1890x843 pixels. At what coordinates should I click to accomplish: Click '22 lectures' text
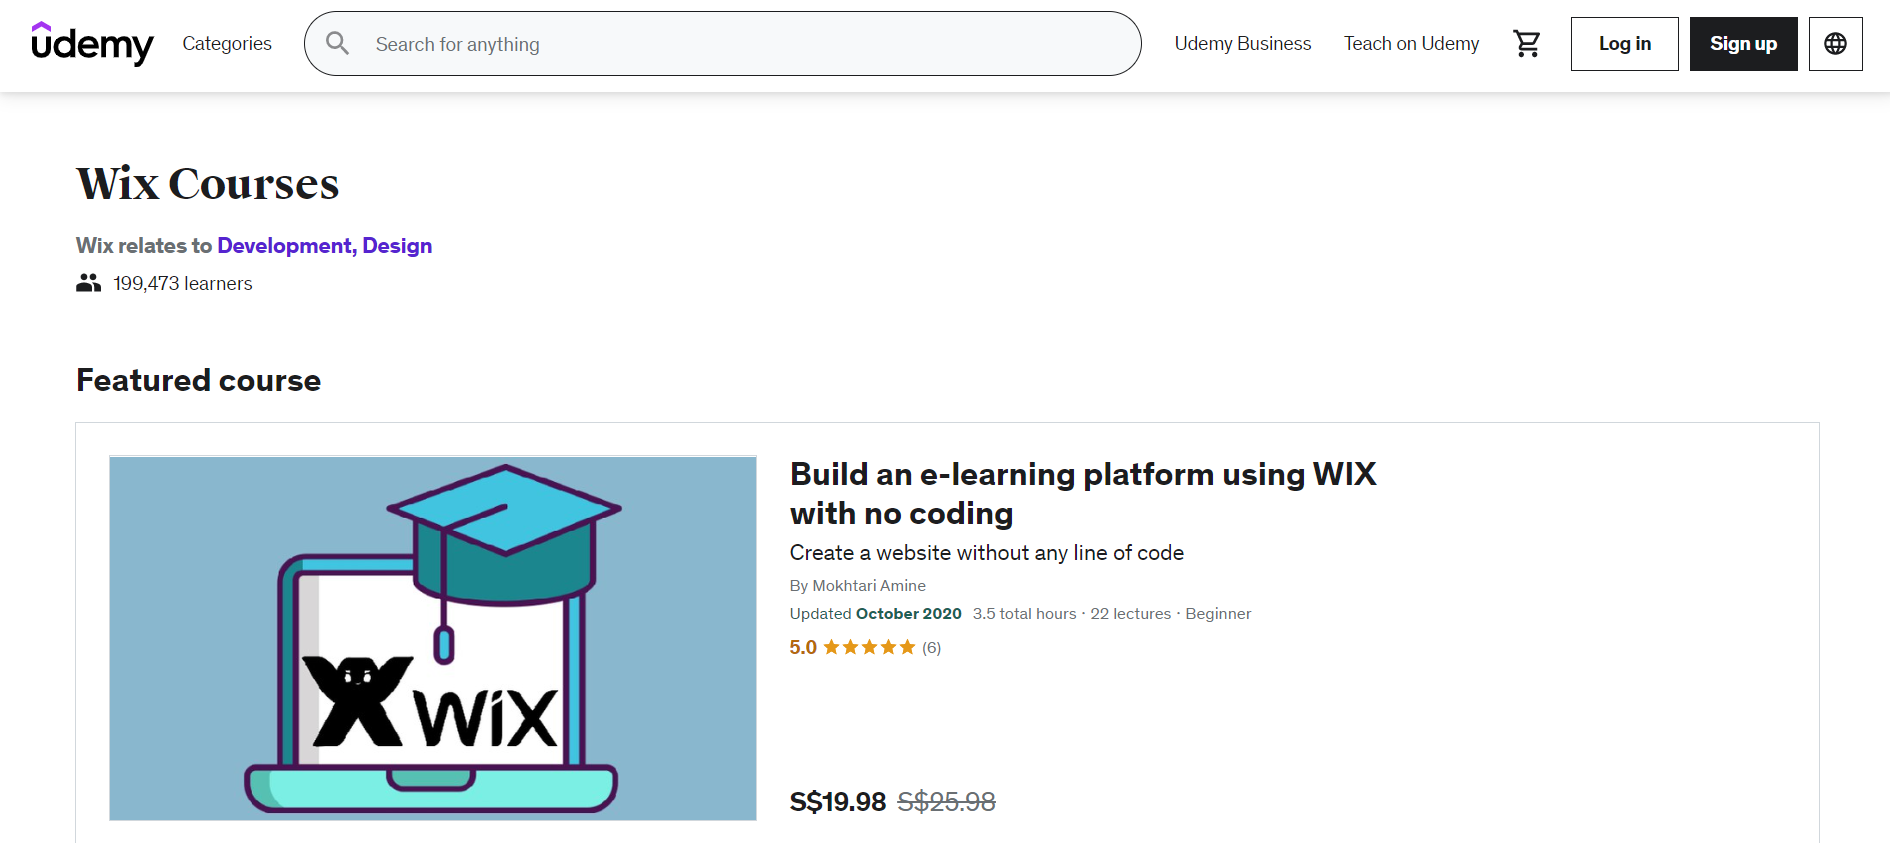(x=1130, y=614)
